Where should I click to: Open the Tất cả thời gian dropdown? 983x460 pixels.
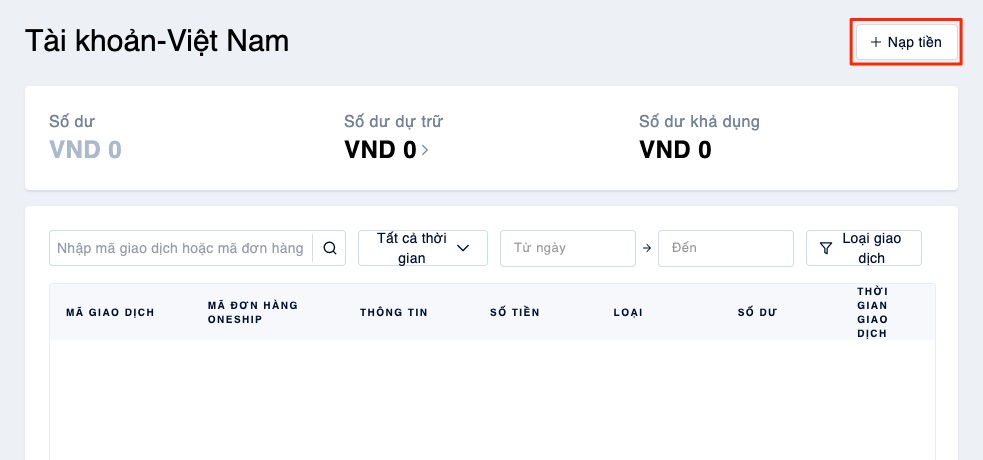(x=423, y=248)
